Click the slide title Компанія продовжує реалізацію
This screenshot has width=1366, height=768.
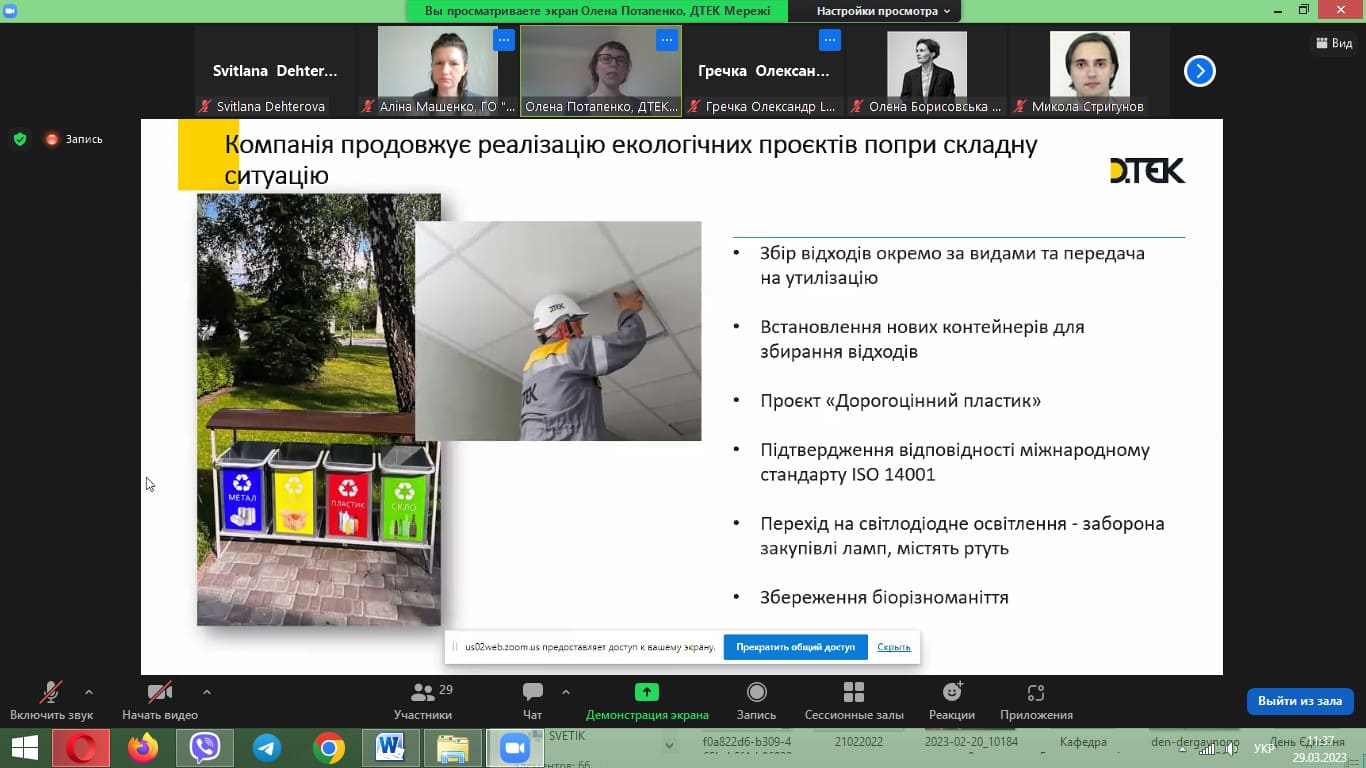pyautogui.click(x=631, y=160)
